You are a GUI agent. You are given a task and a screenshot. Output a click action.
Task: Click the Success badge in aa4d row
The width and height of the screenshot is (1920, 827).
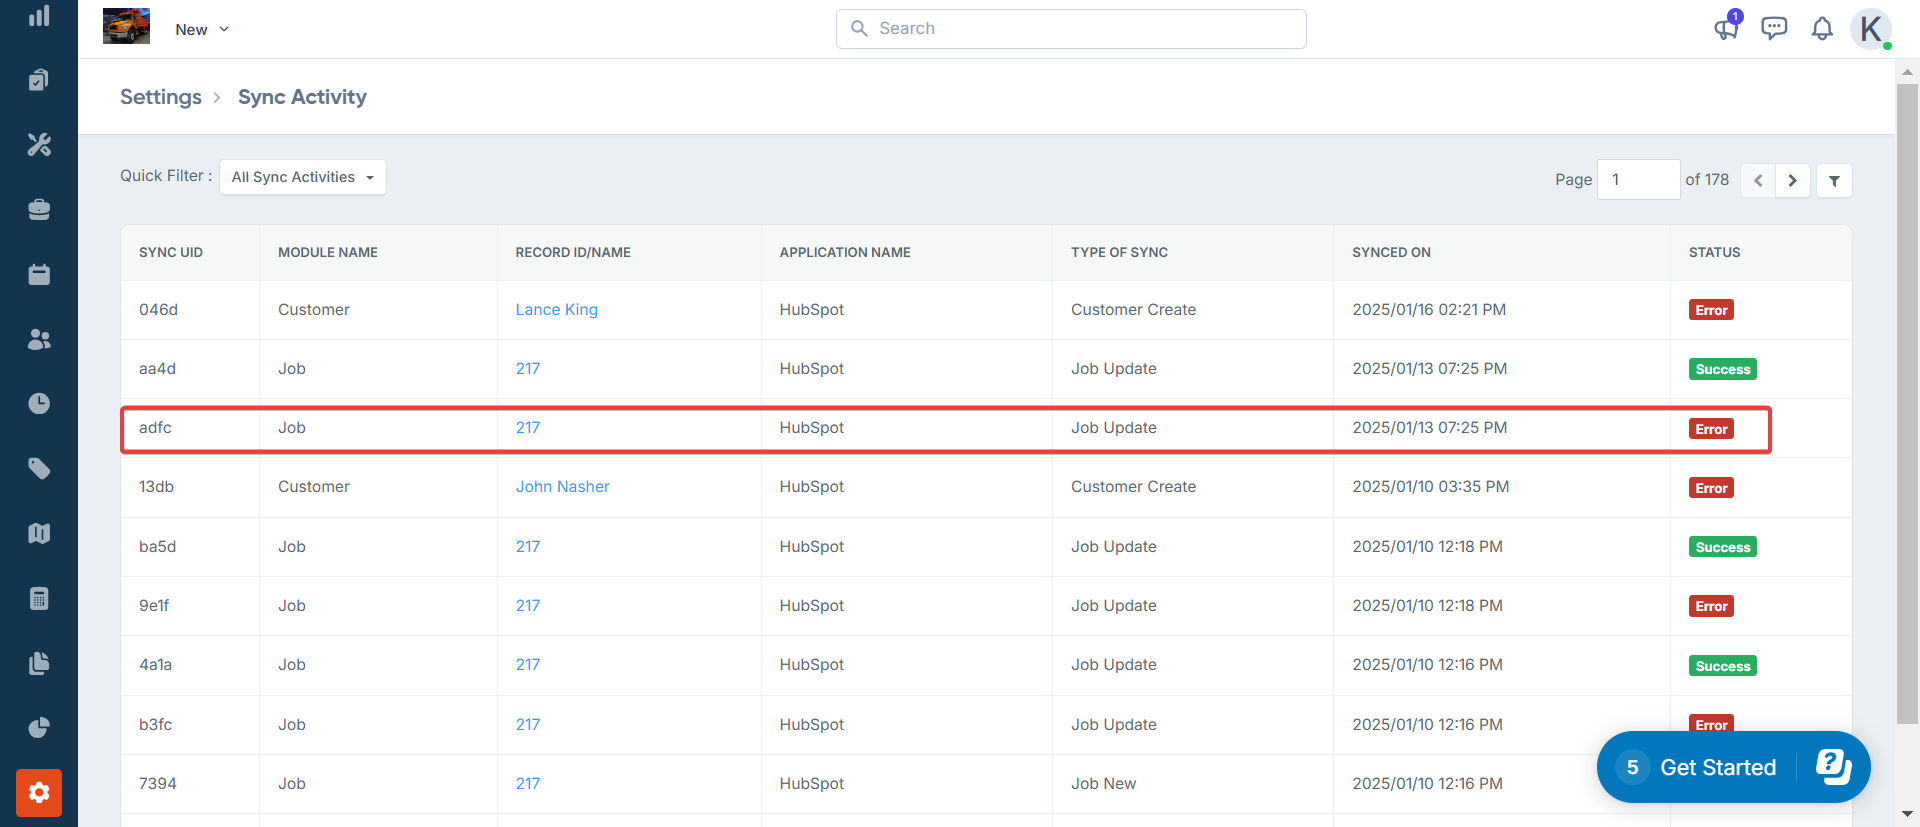point(1723,369)
